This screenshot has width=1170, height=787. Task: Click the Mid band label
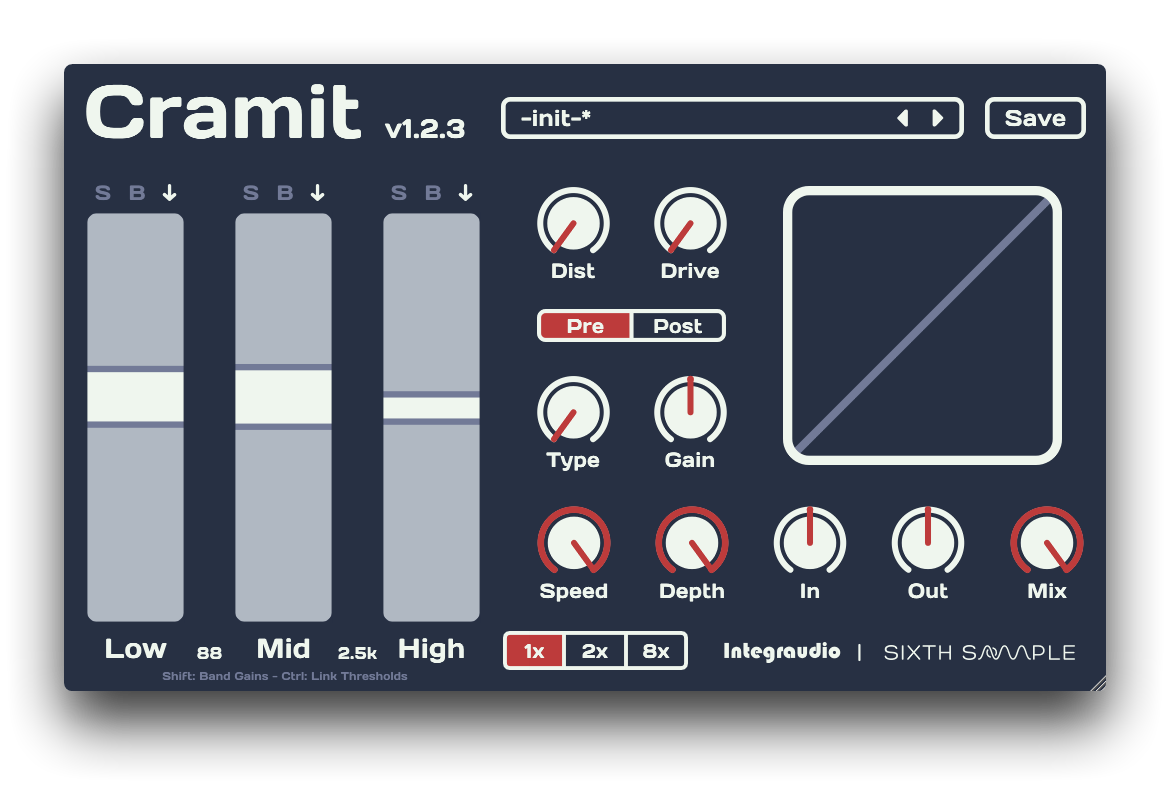(x=283, y=648)
